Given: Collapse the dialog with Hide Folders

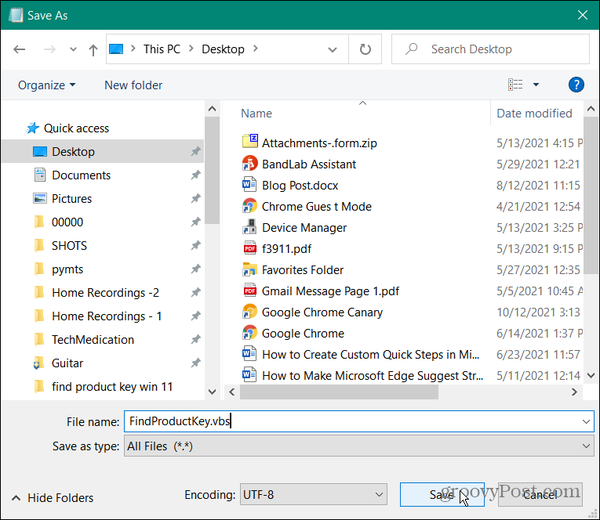Looking at the screenshot, I should point(52,497).
